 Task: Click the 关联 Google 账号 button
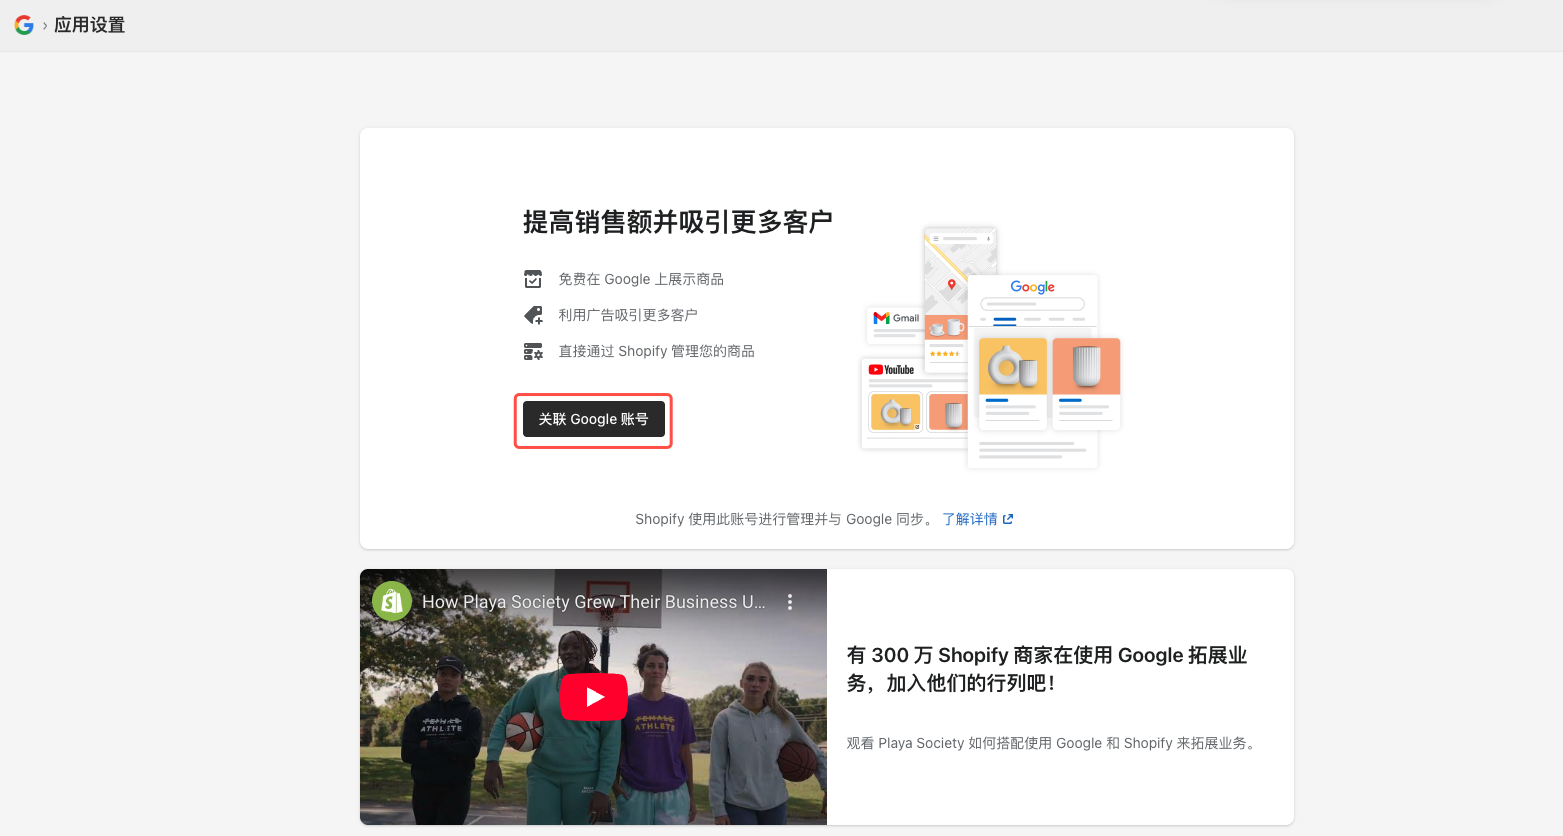[593, 420]
